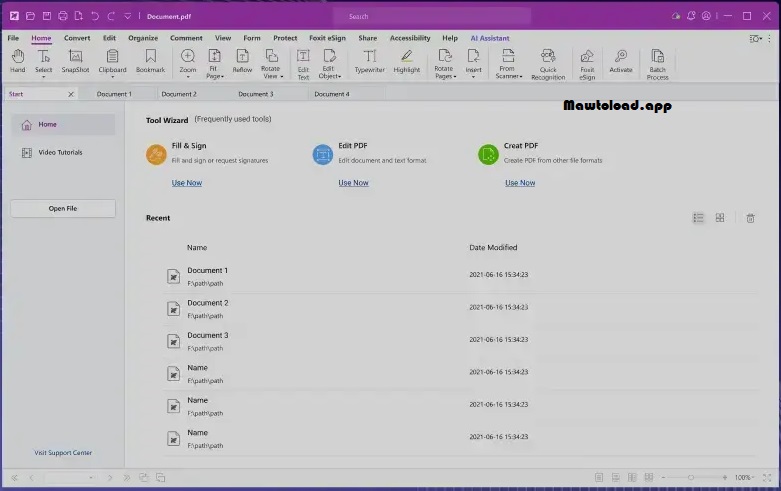Image resolution: width=781 pixels, height=491 pixels.
Task: Click the Search field in title bar
Action: click(x=432, y=16)
